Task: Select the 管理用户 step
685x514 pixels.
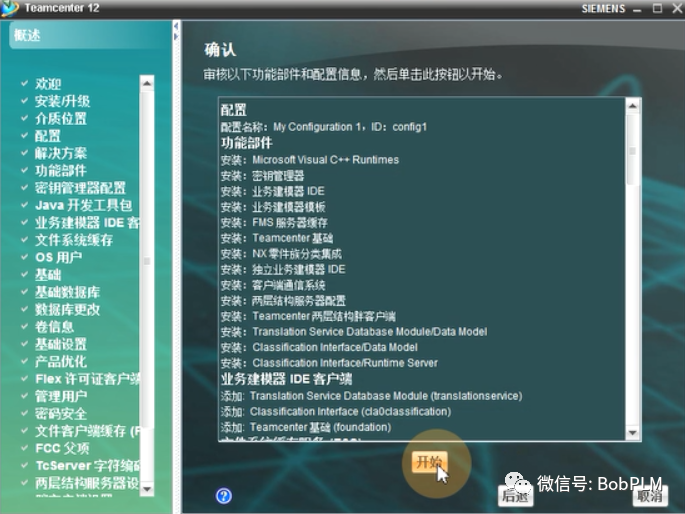Action: point(61,396)
